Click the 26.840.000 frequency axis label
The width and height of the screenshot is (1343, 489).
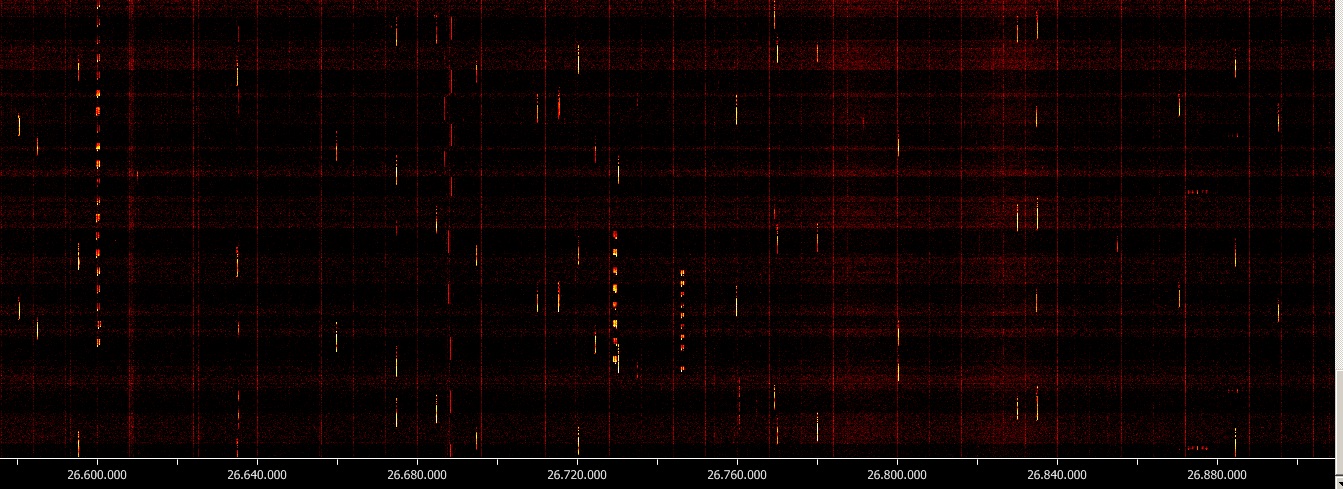click(x=1057, y=475)
